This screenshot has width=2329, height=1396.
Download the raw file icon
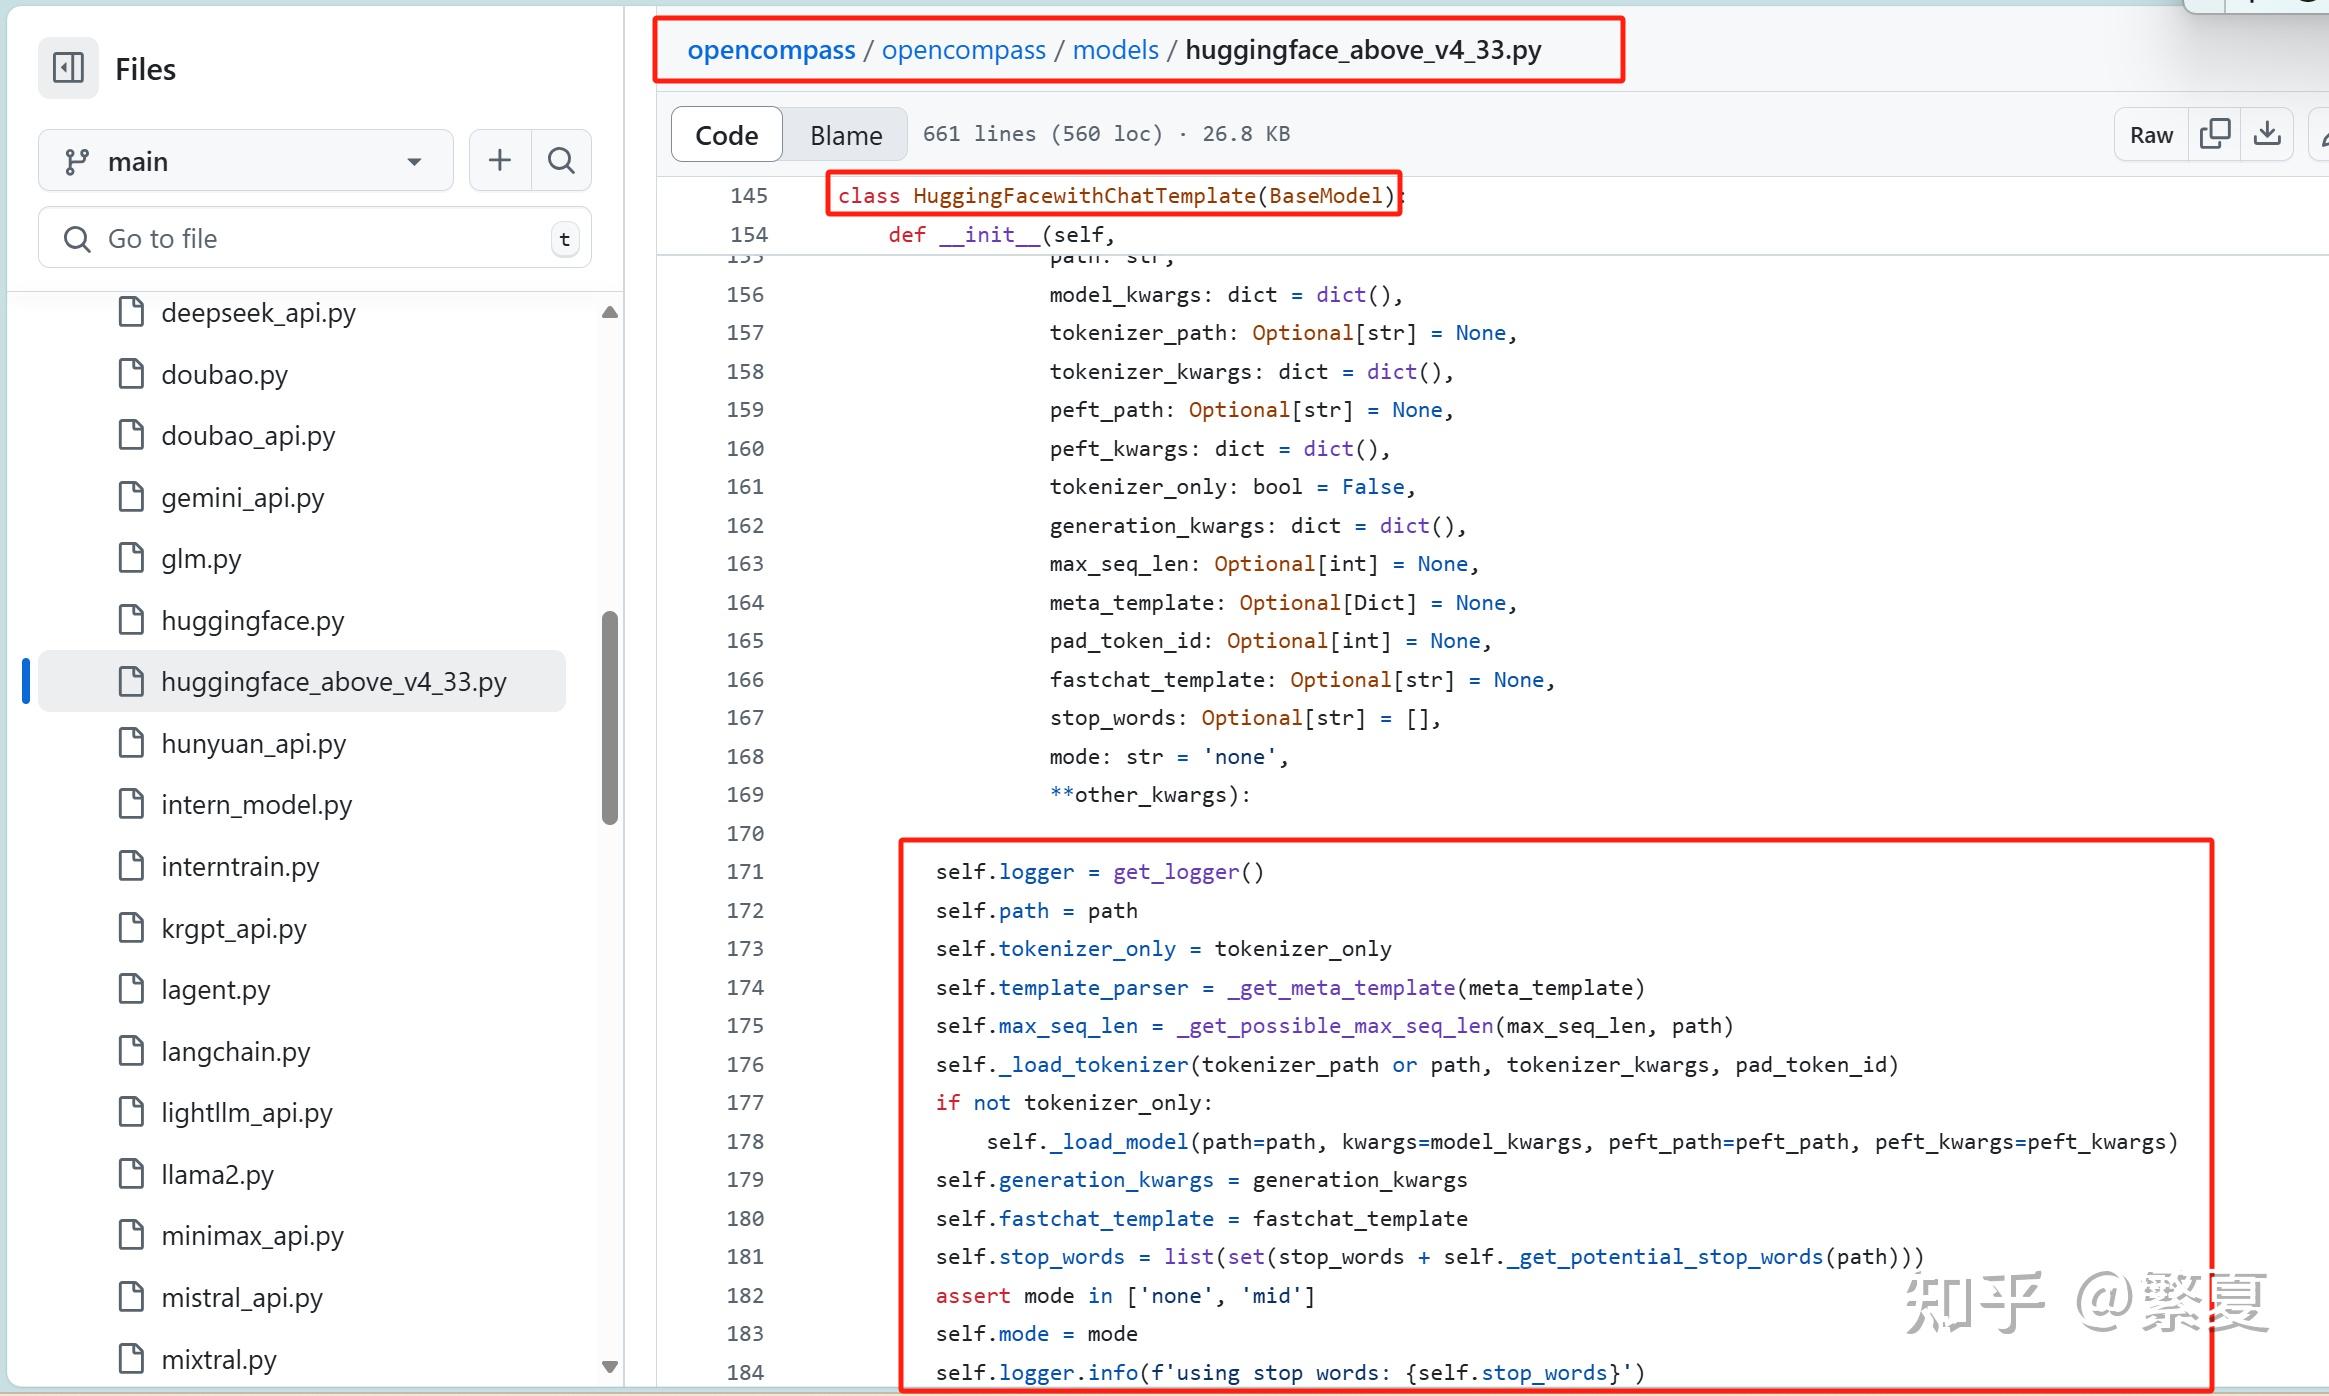point(2267,134)
